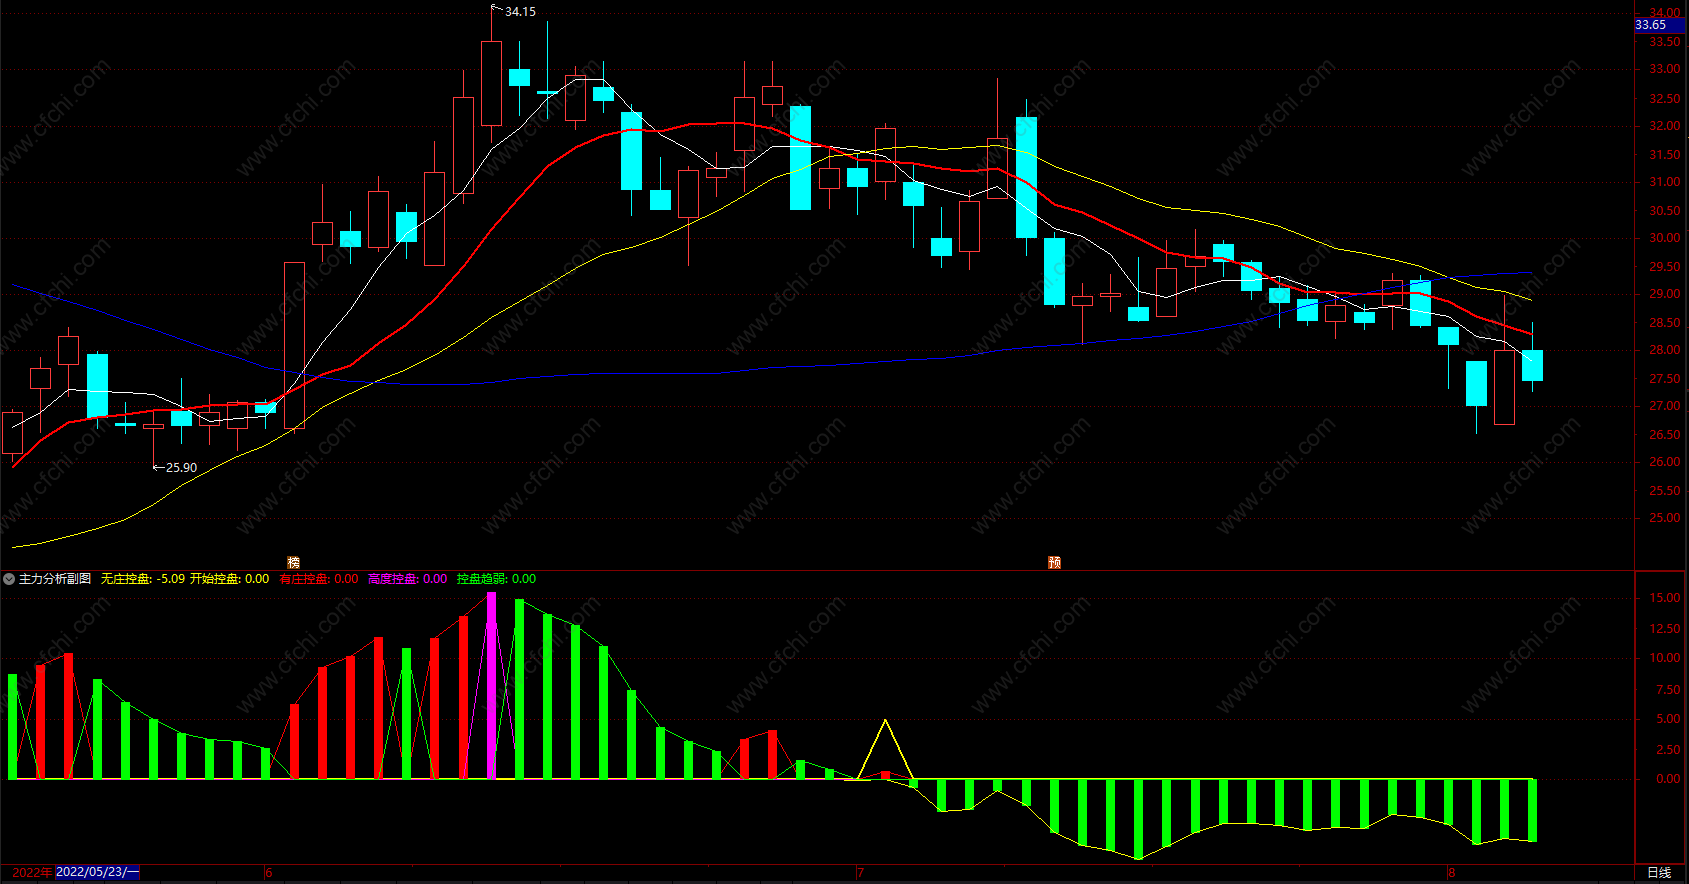
Task: Click the 日线 period button
Action: tap(1659, 873)
